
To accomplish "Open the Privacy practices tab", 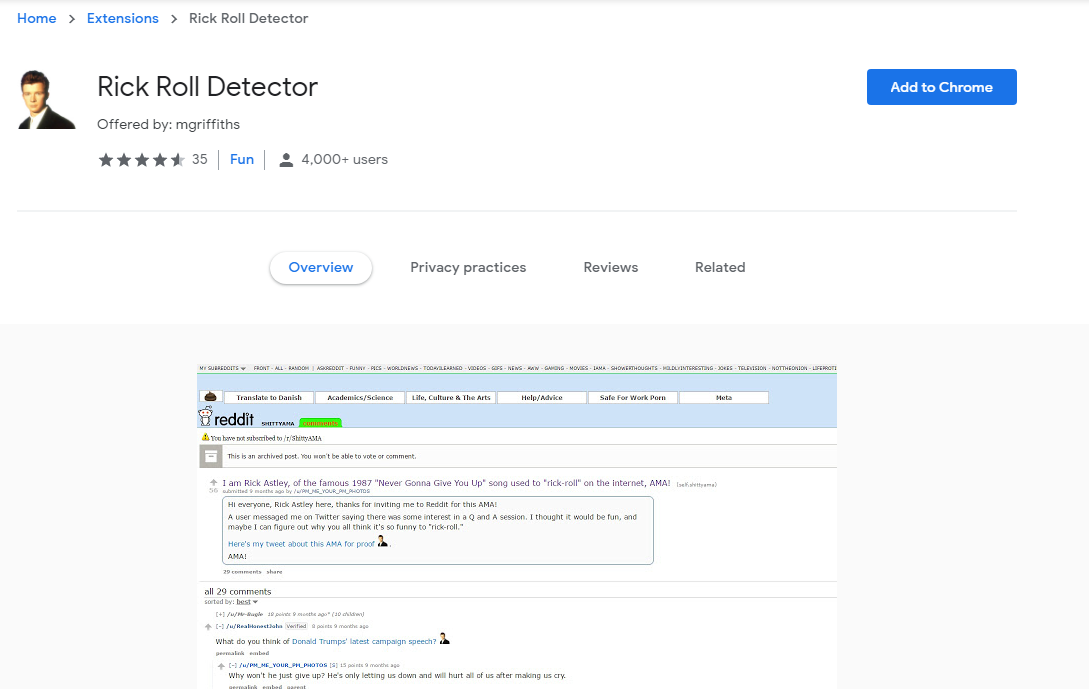I will tap(468, 267).
